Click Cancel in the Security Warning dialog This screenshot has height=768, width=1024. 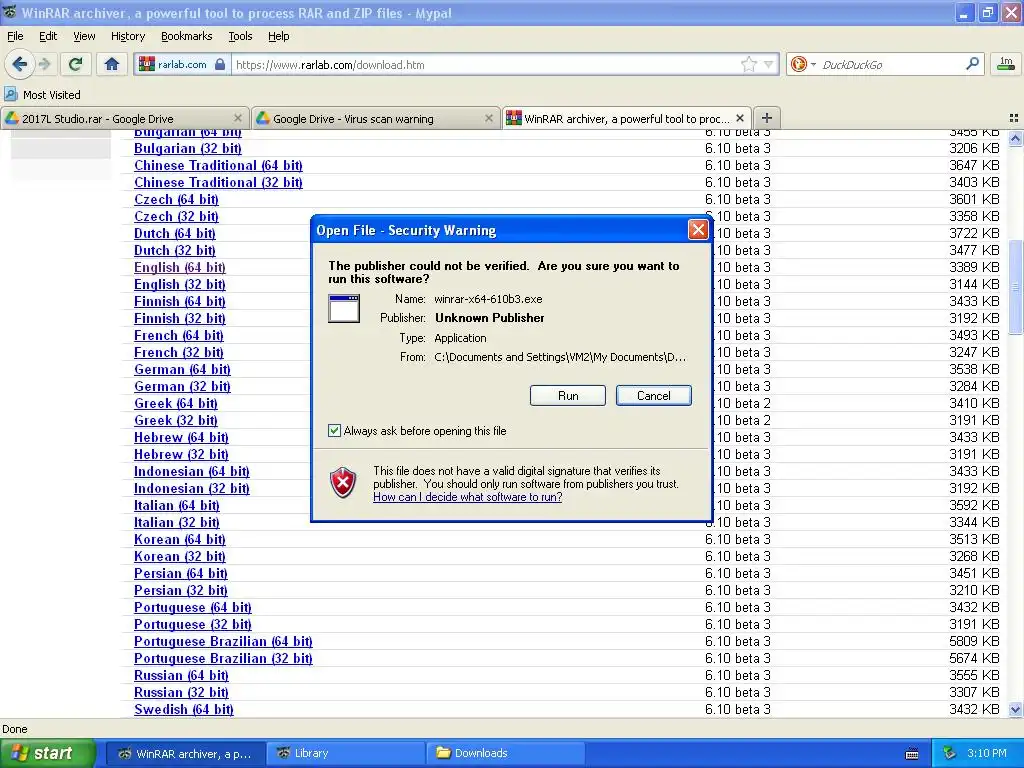tap(653, 396)
